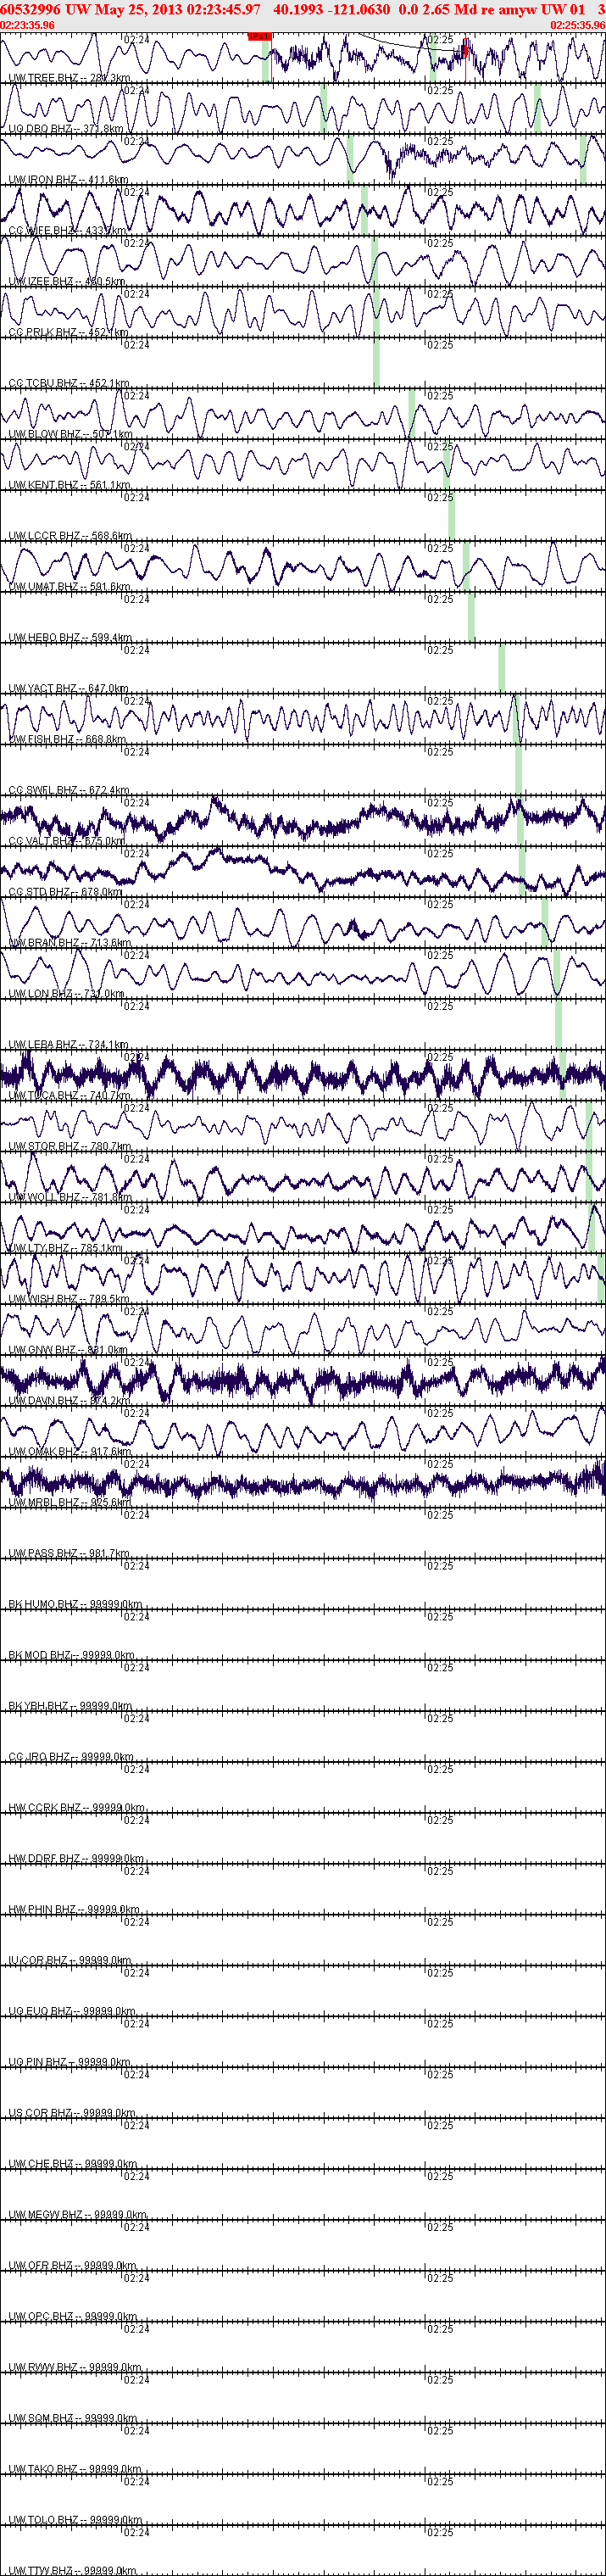Screen dimensions: 606x2576
Task: Select the UW WISH BHZ station label
Action: tap(70, 1299)
